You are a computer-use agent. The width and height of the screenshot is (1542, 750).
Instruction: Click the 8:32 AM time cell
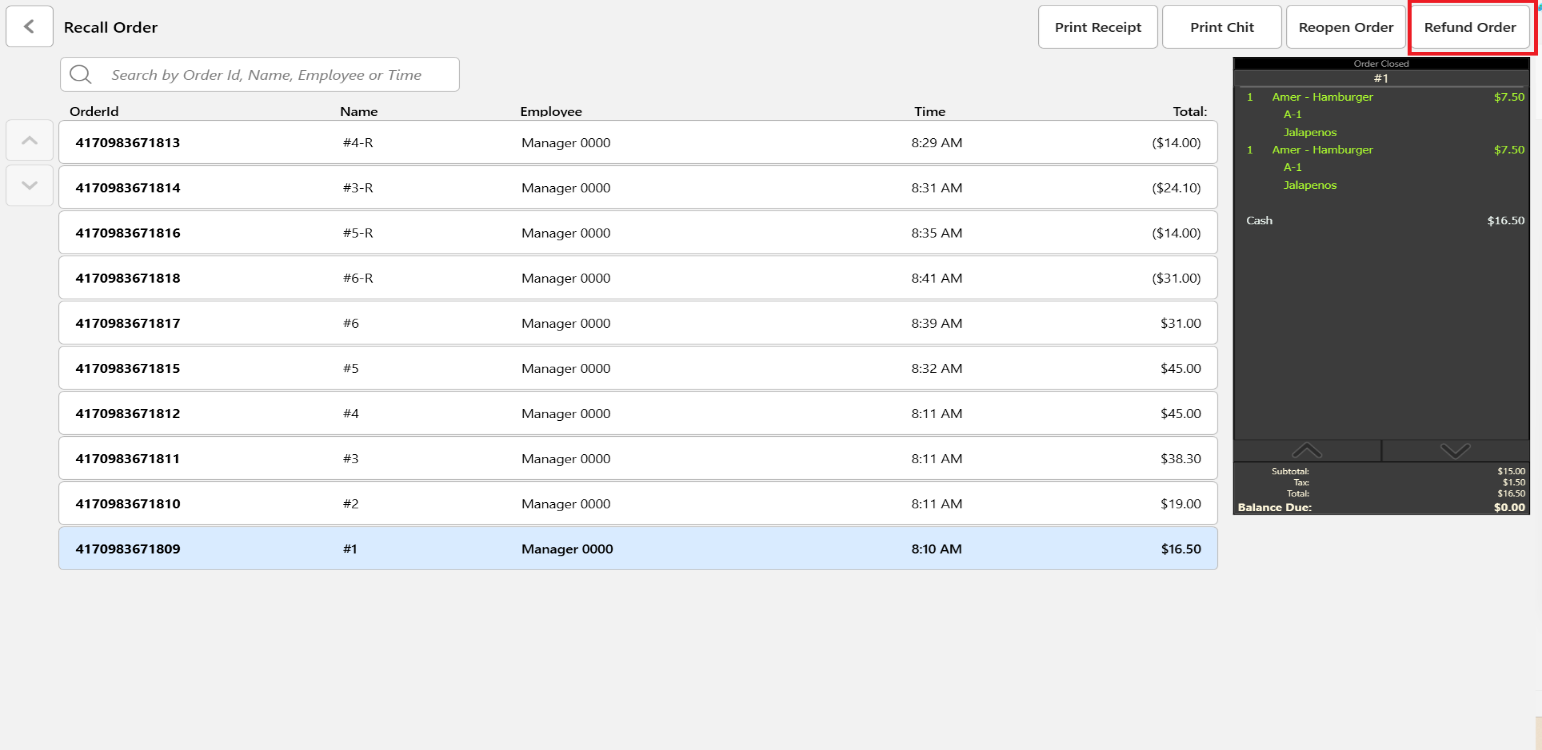[937, 369]
